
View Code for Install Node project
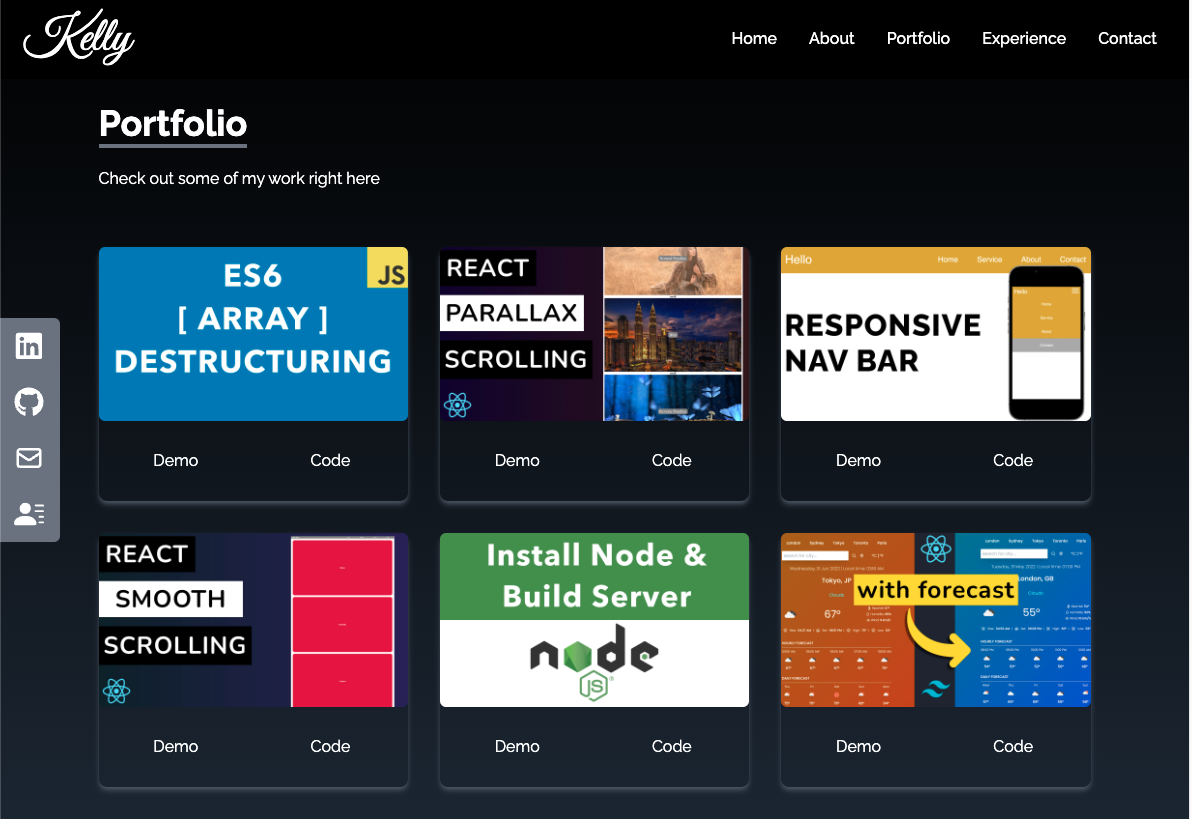(671, 746)
